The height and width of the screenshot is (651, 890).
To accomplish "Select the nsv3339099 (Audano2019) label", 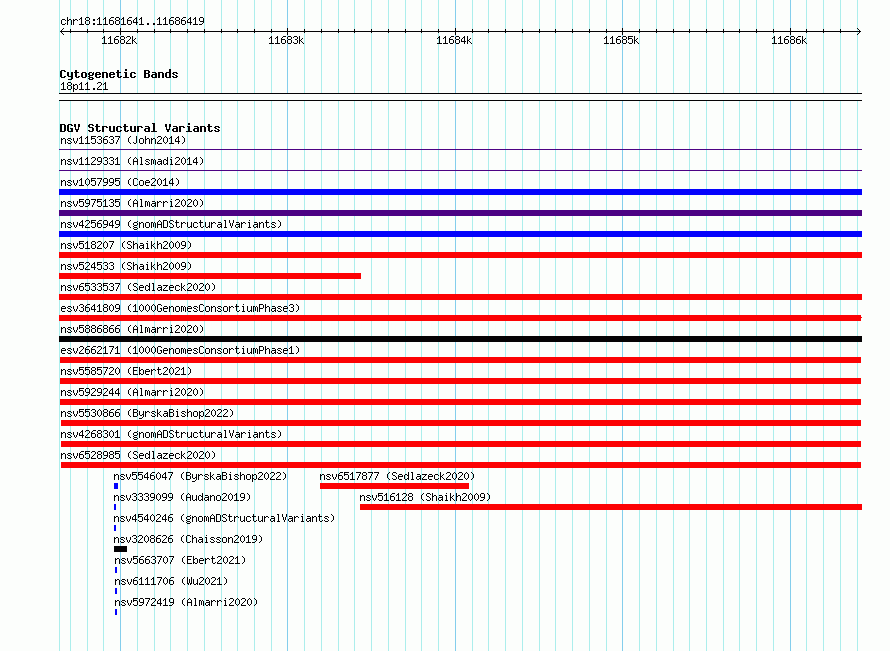I will pos(182,497).
